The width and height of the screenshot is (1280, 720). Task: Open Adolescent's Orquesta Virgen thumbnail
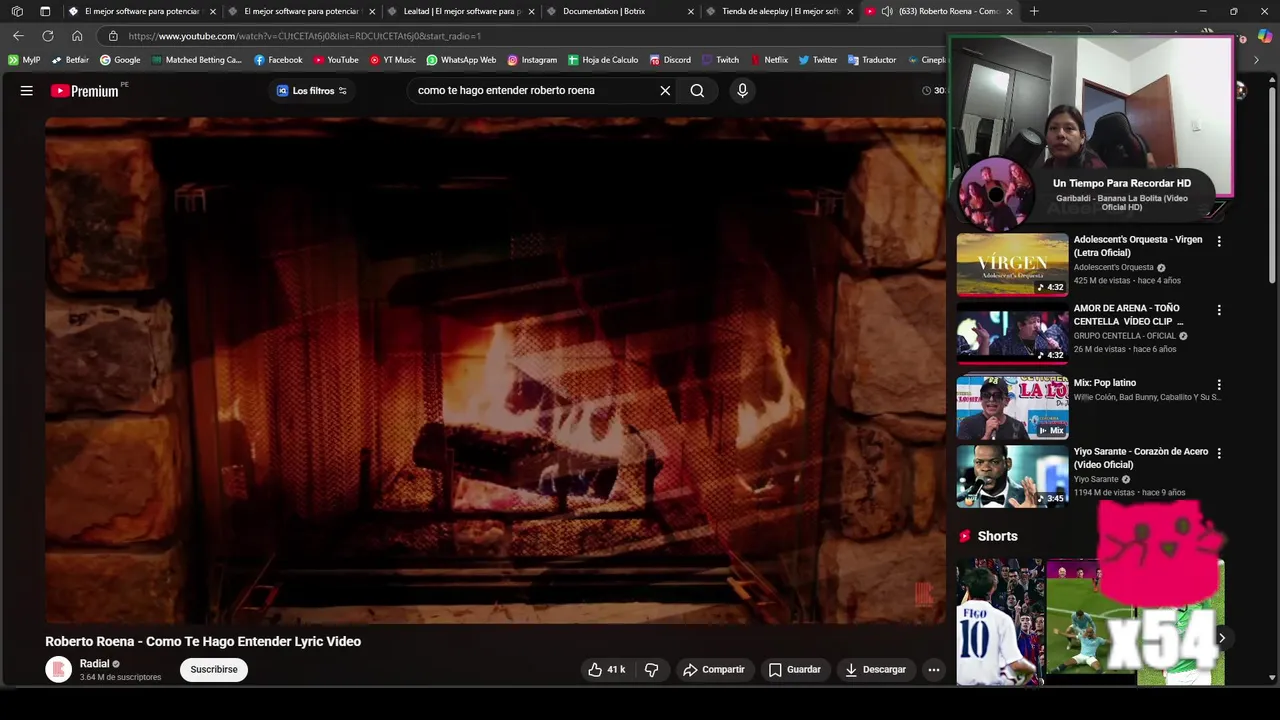click(x=1012, y=265)
